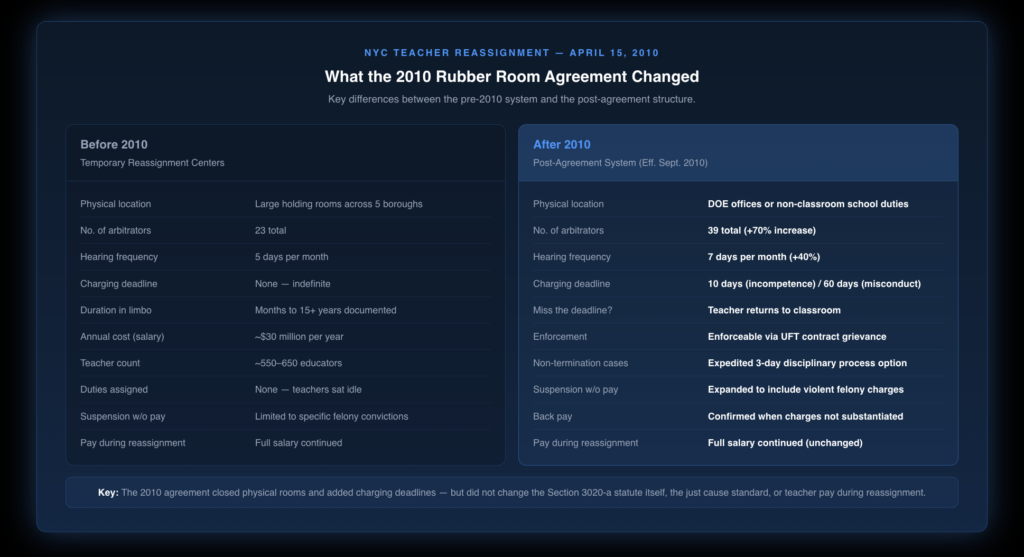Select 'Post-Agreement System (Eff. Sept. 2010)' subtitle
This screenshot has width=1024, height=557.
[622, 162]
